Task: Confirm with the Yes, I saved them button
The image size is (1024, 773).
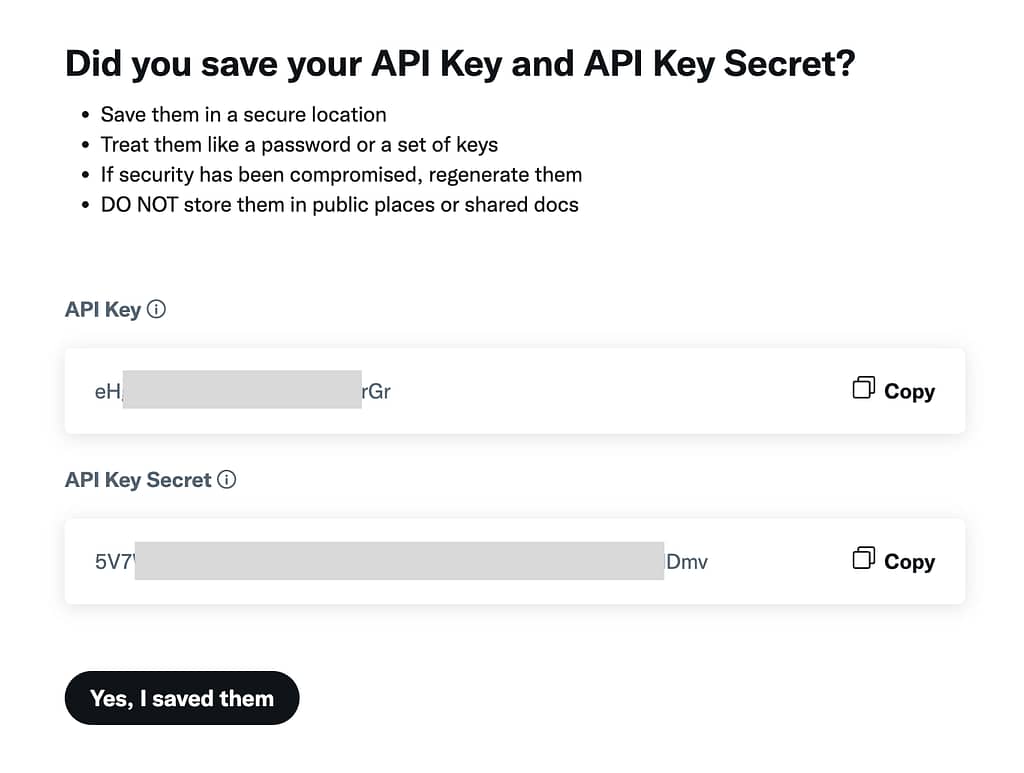Action: pyautogui.click(x=182, y=698)
